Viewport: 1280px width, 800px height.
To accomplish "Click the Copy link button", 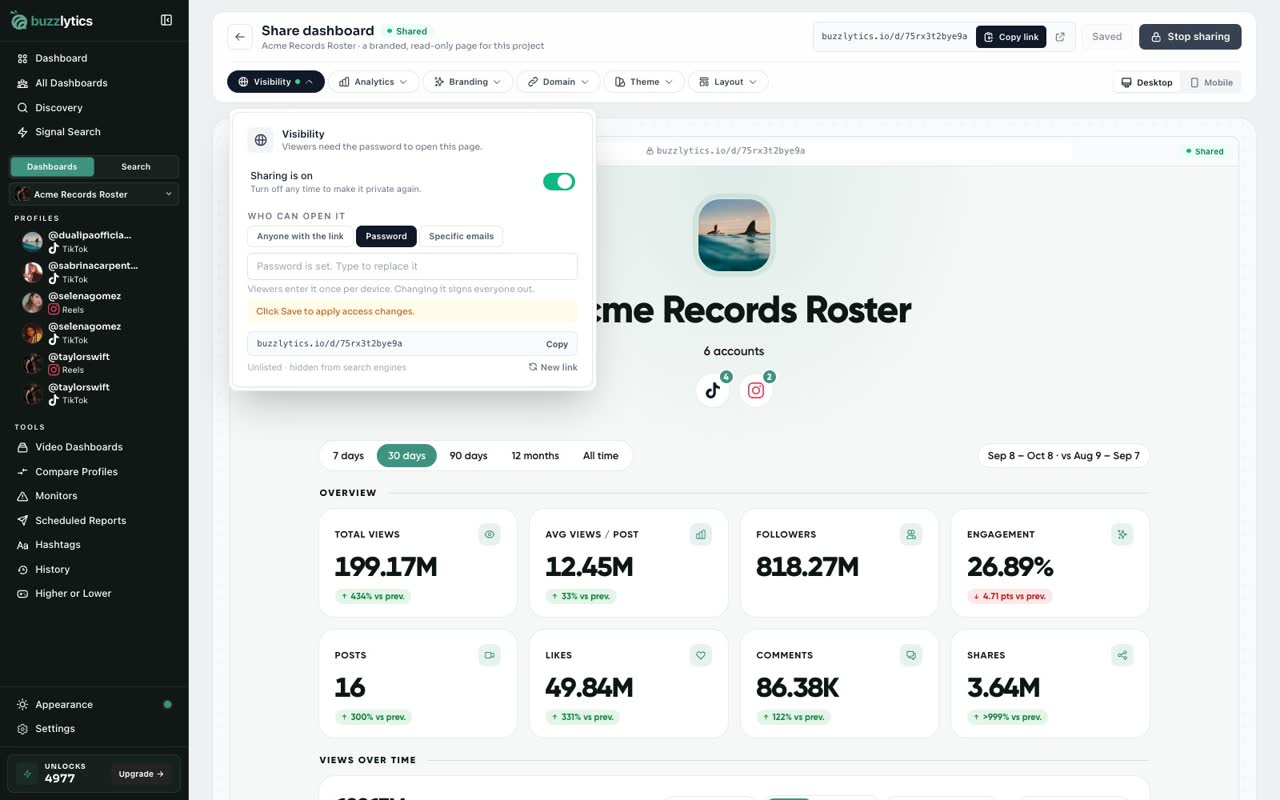I will click(x=1011, y=37).
